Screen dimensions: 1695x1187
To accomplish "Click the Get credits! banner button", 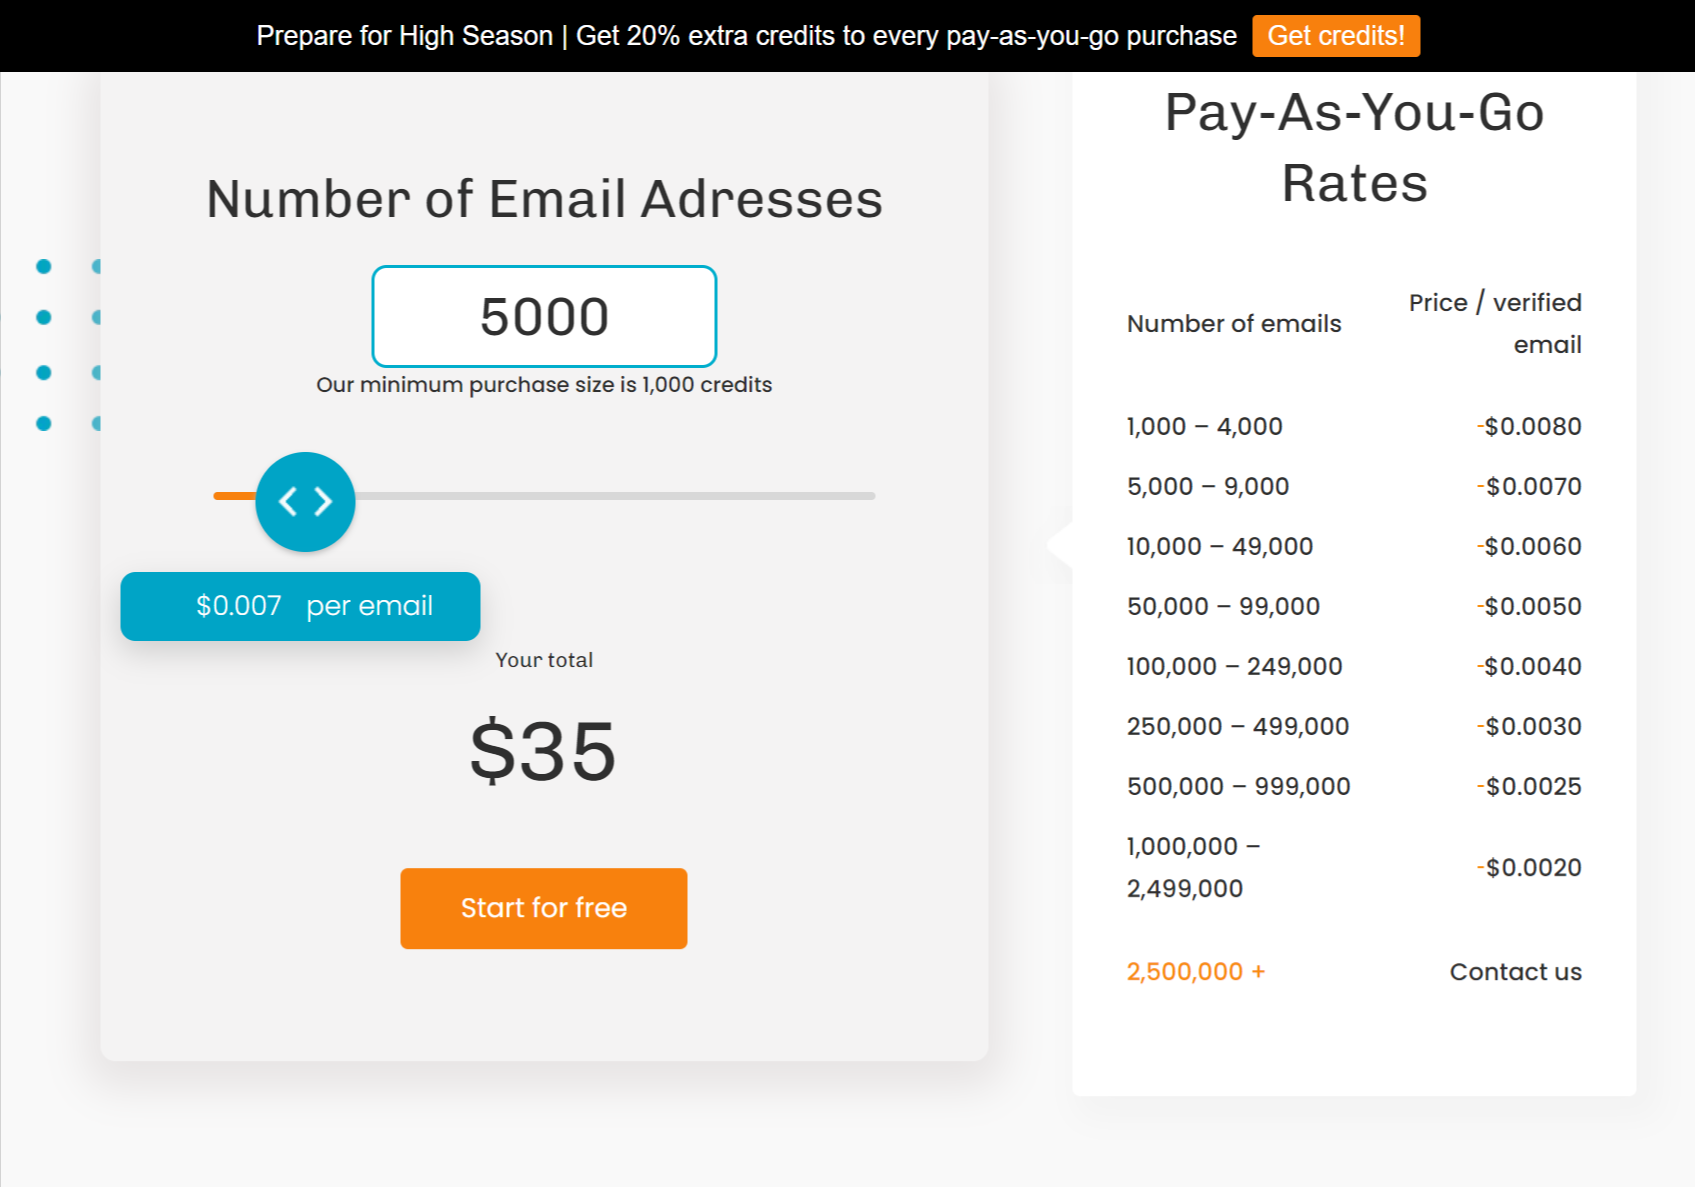I will [1336, 35].
